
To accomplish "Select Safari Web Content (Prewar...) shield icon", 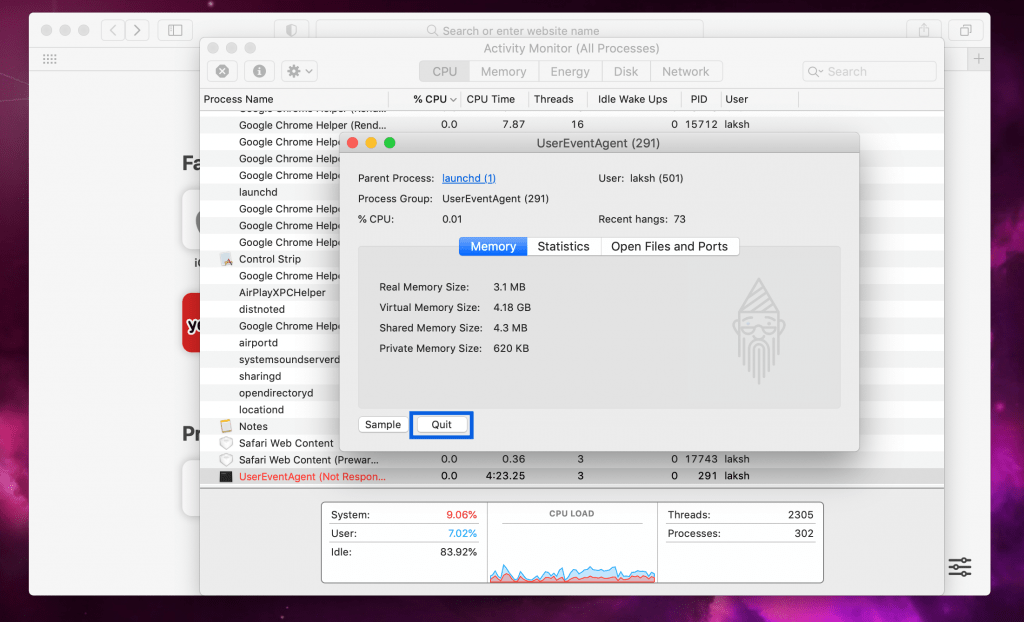I will pyautogui.click(x=226, y=460).
